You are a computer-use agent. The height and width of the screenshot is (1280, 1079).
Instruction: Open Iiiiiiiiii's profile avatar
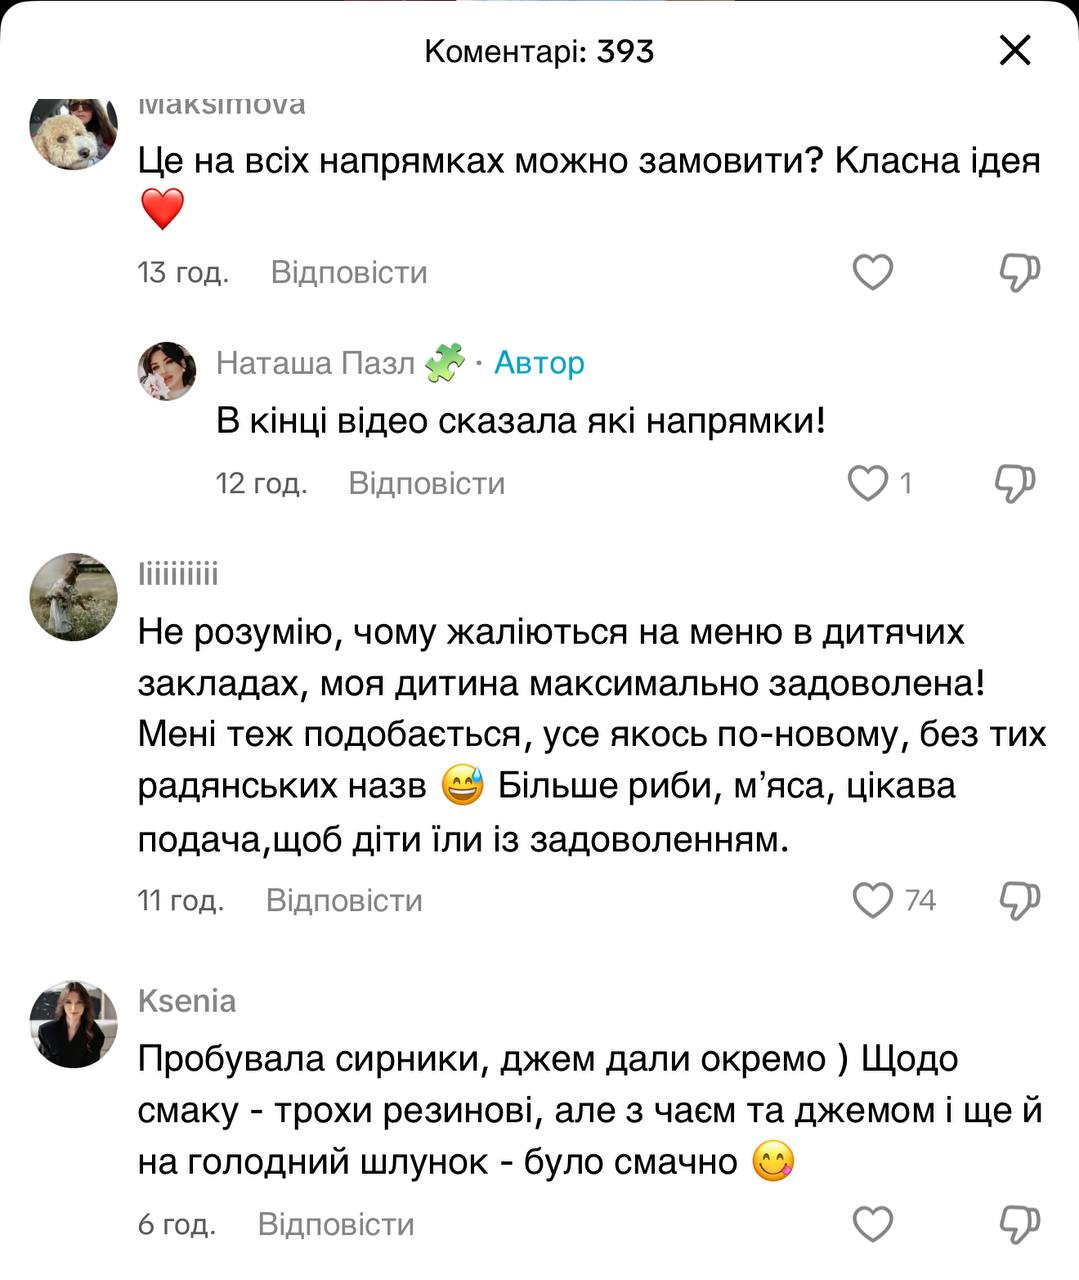click(74, 597)
